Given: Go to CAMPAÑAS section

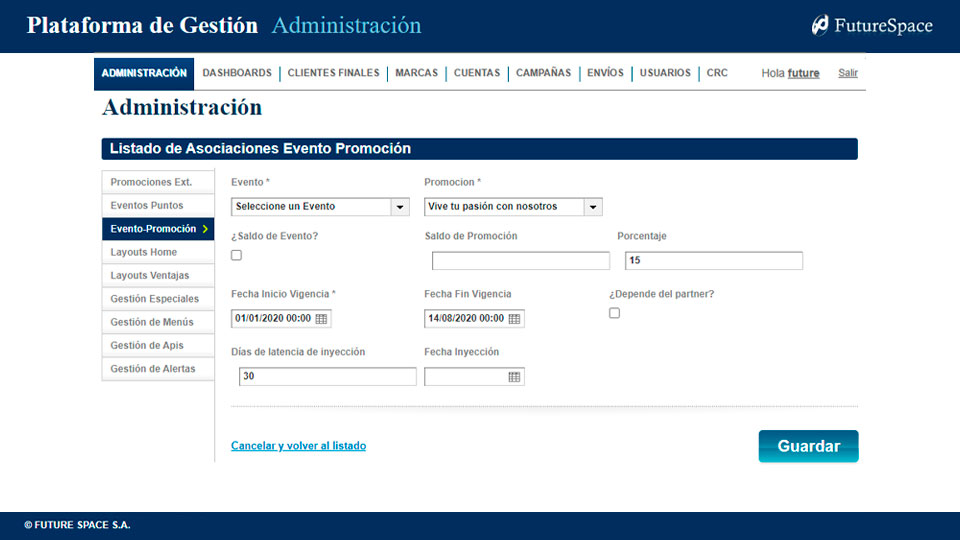Looking at the screenshot, I should coord(544,73).
